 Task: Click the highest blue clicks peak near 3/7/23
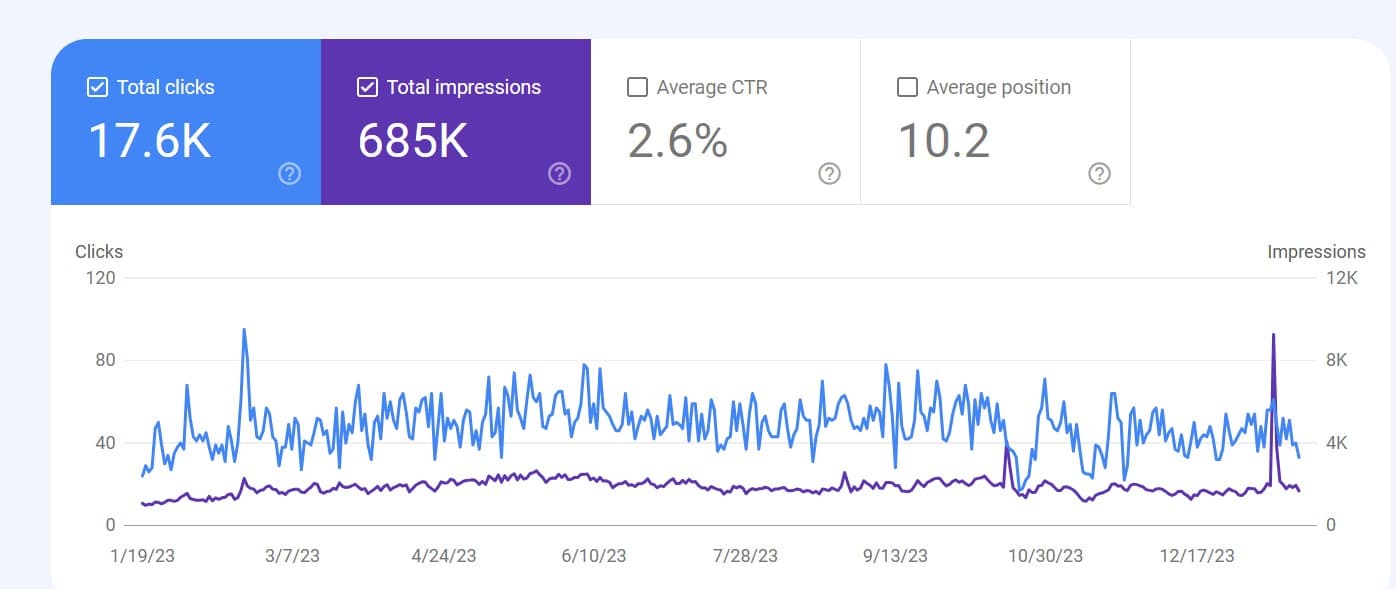[x=244, y=330]
